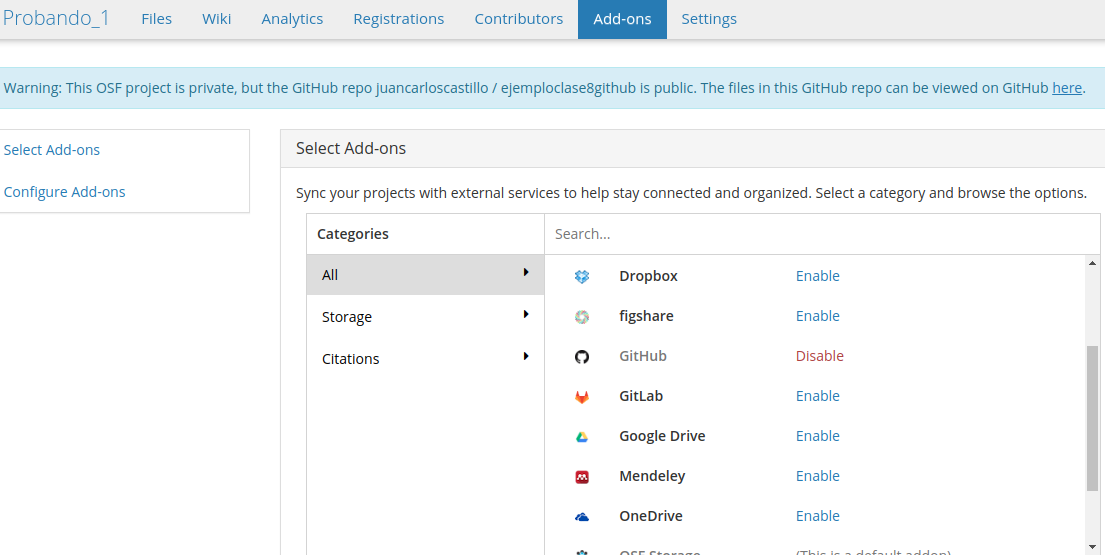Click the GitHub add-on name
Viewport: 1105px width, 555px height.
tap(643, 356)
